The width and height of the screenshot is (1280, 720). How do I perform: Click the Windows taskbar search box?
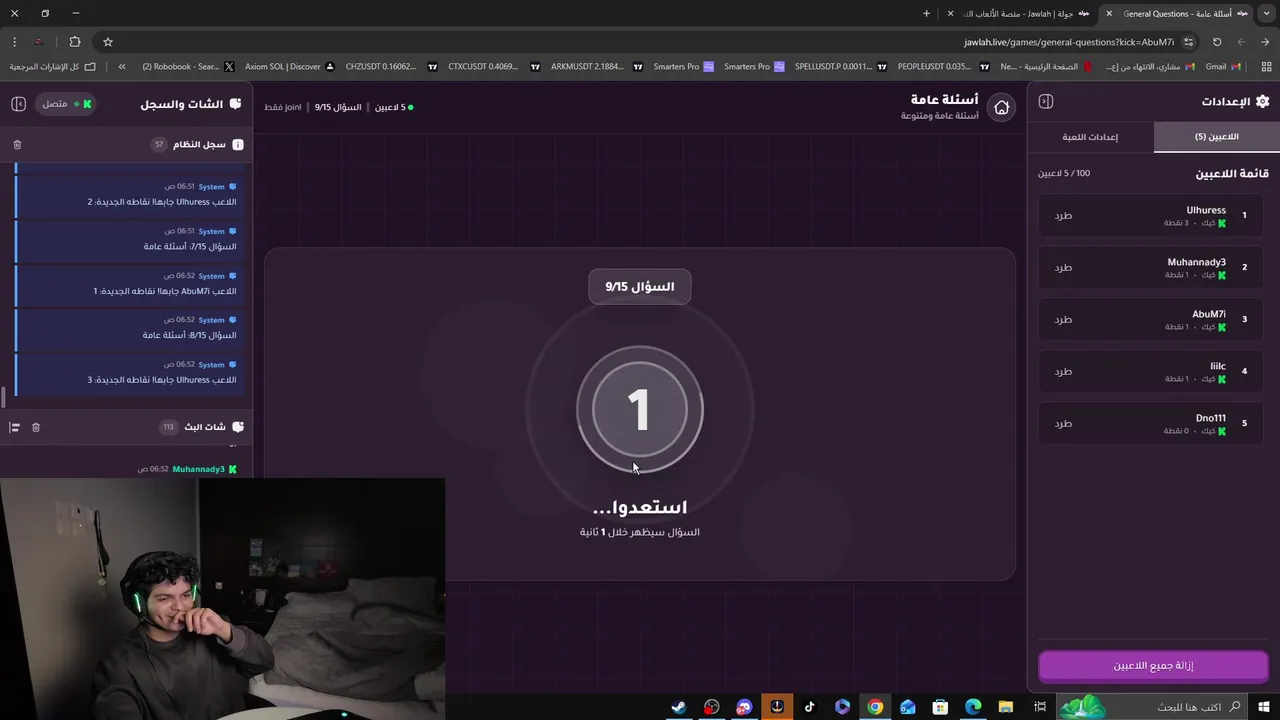[1150, 707]
